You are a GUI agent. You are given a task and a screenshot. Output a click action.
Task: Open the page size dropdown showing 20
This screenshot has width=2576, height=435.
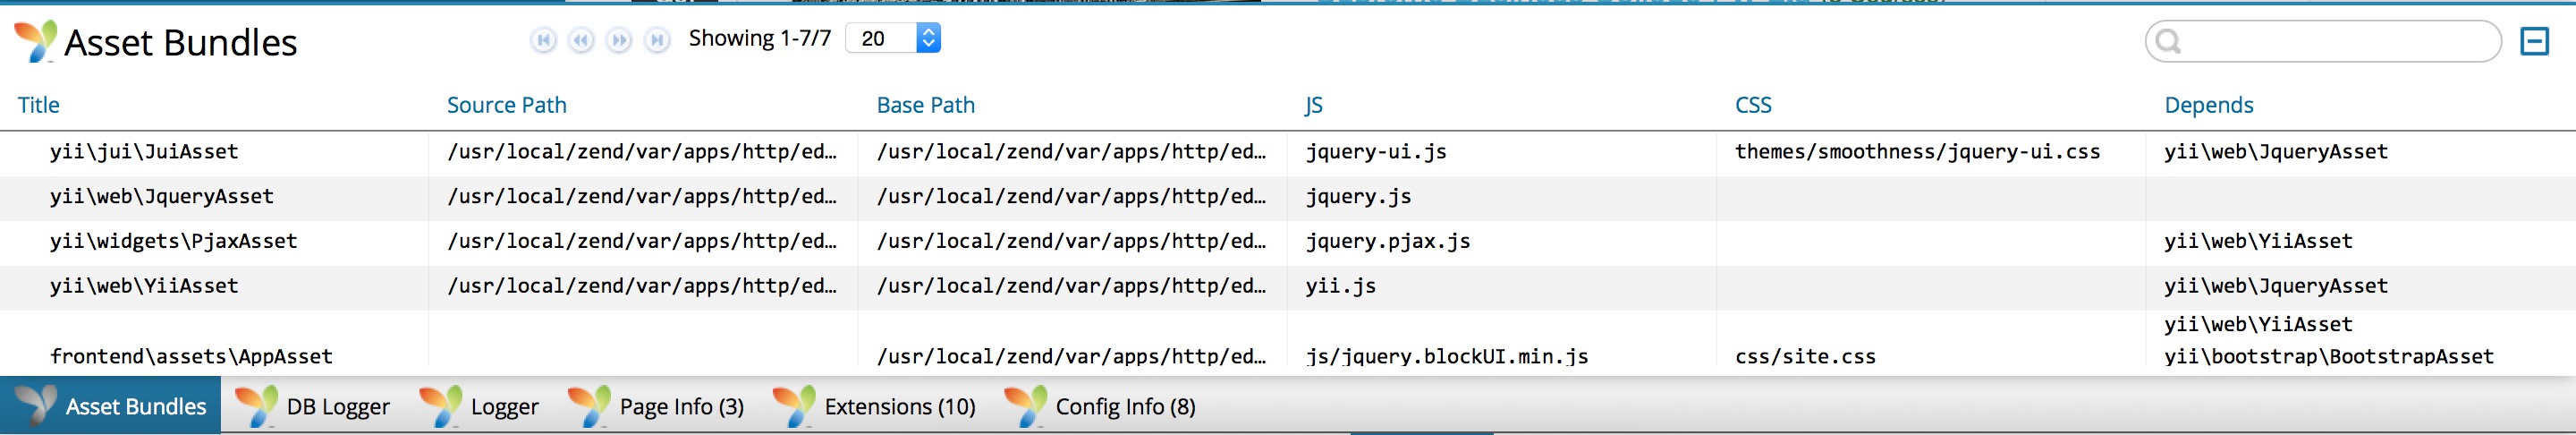click(x=893, y=38)
